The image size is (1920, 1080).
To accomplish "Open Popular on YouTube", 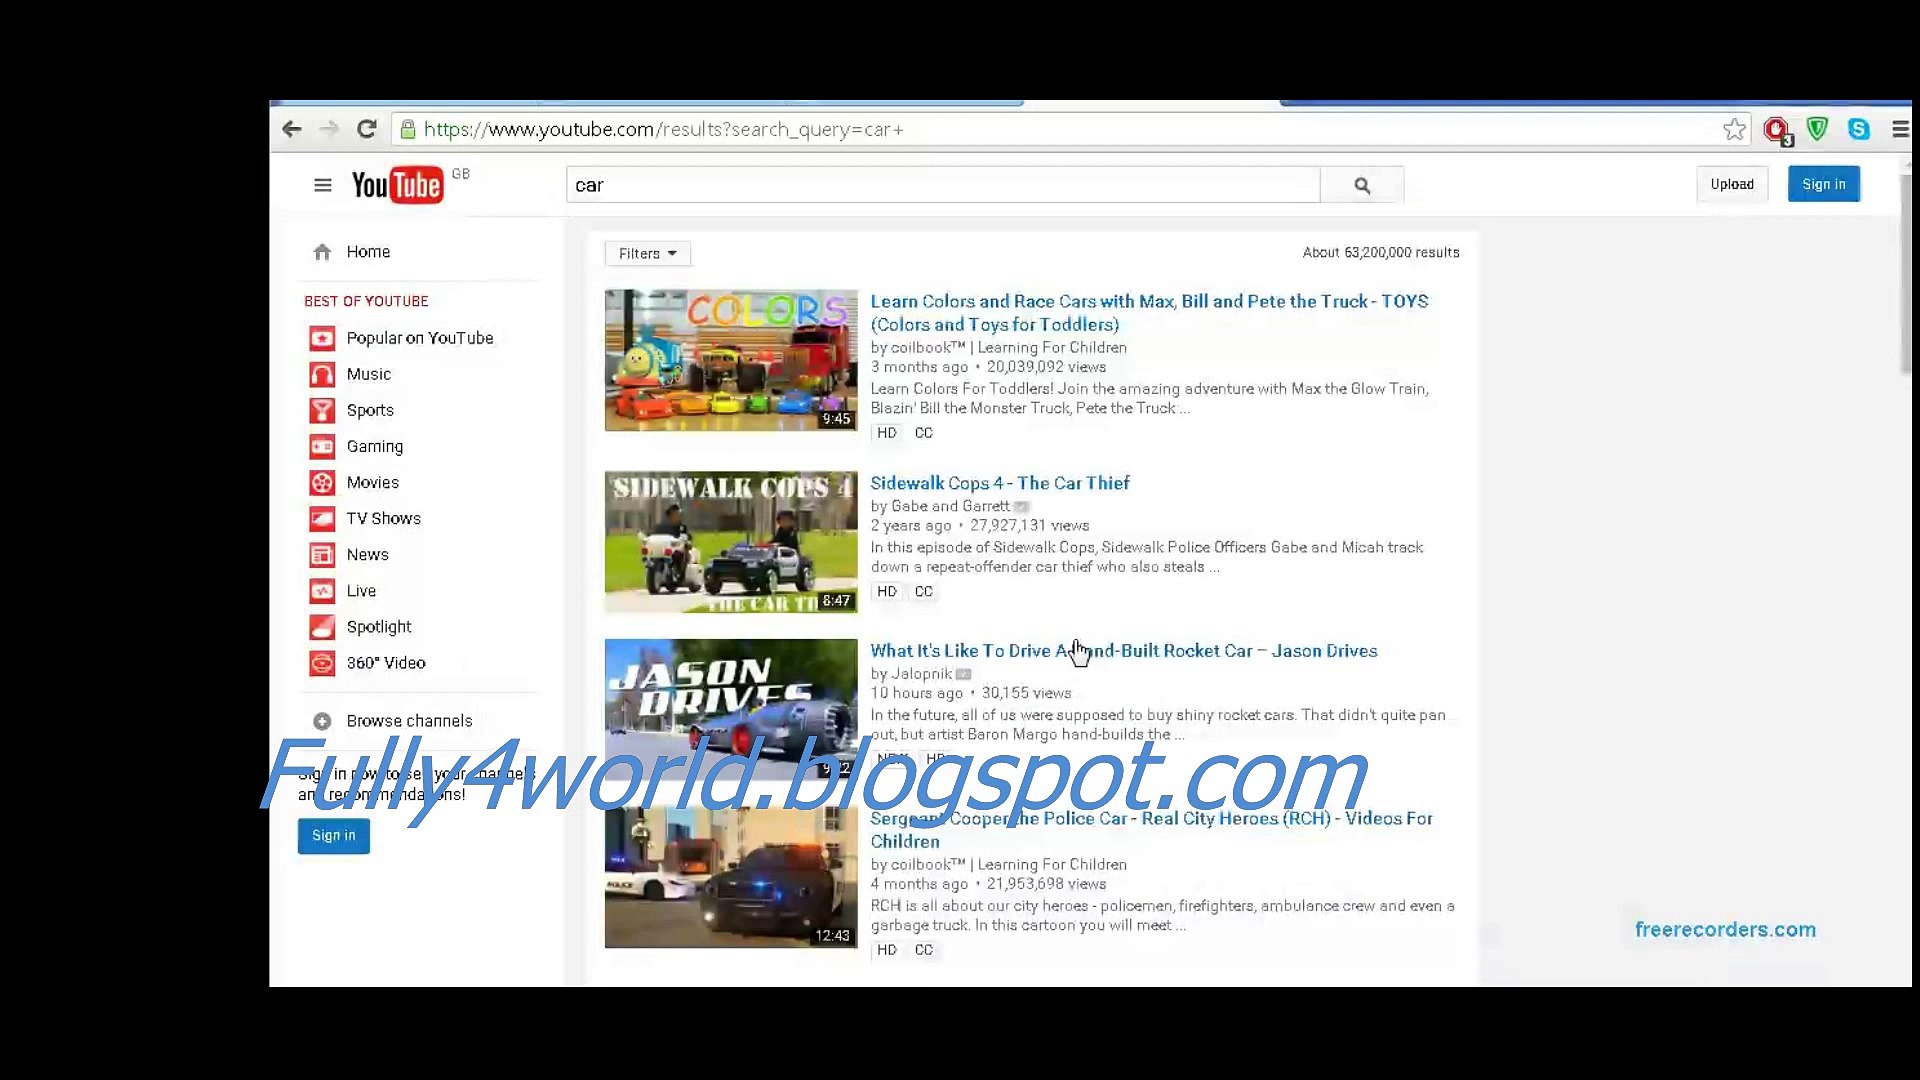I will pyautogui.click(x=419, y=338).
